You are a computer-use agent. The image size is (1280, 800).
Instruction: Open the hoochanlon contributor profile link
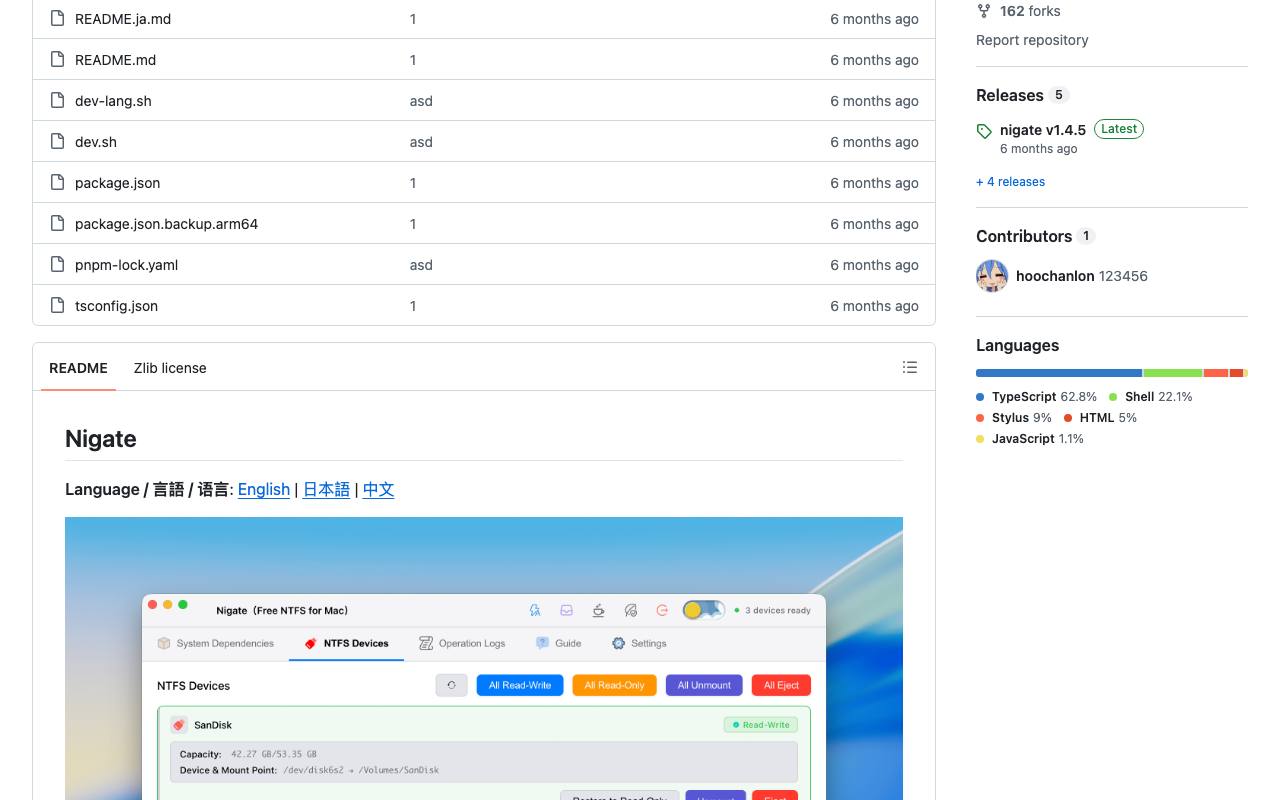coord(1055,276)
